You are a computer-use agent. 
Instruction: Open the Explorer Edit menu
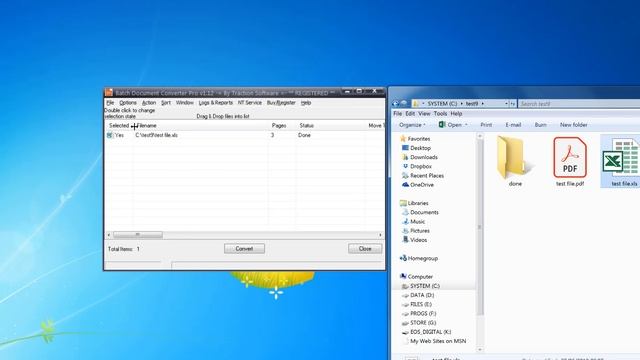click(410, 114)
